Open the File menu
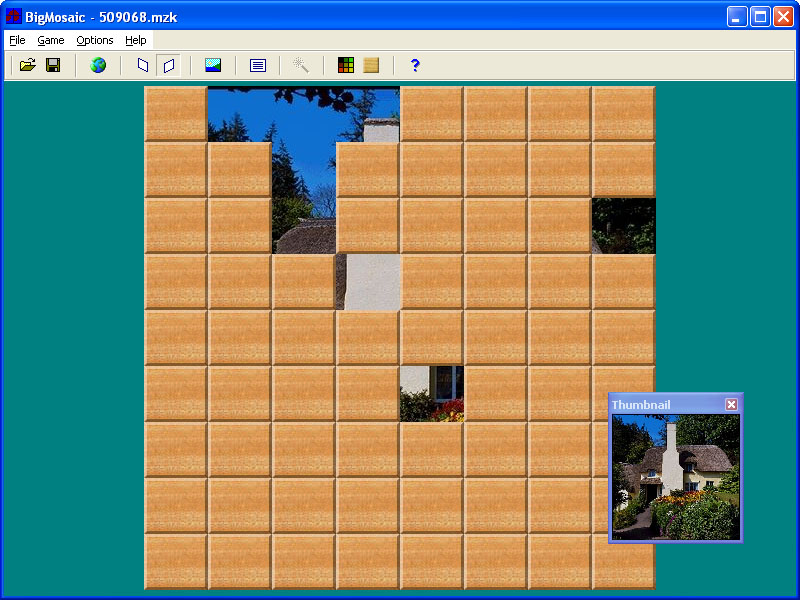Viewport: 800px width, 600px height. coord(17,40)
